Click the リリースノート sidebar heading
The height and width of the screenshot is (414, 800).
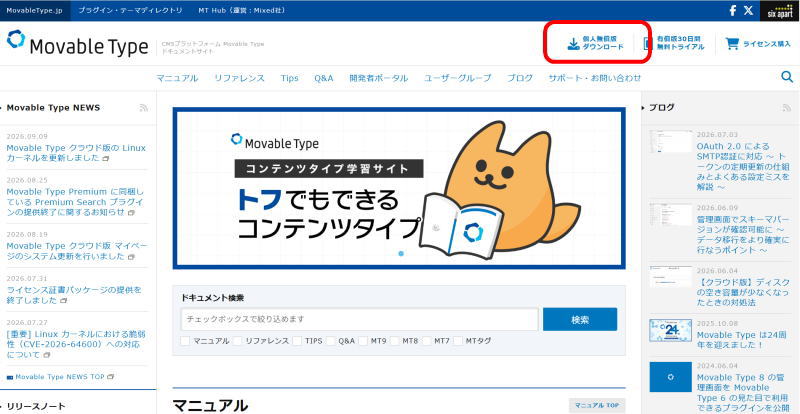[x=36, y=406]
